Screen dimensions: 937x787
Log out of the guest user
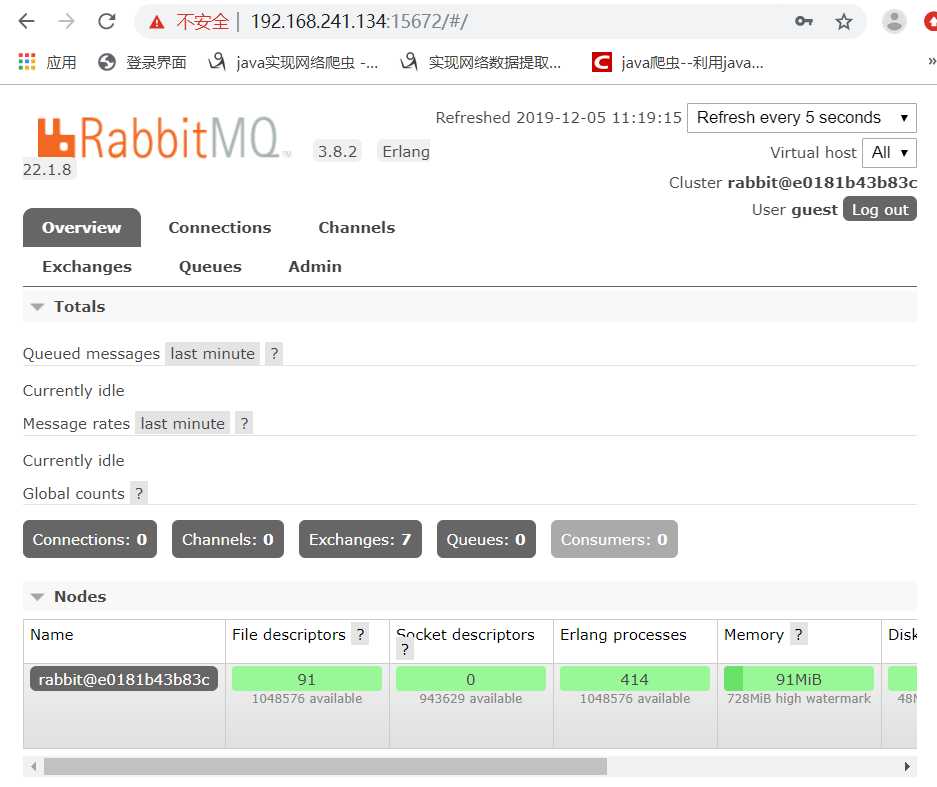click(x=879, y=209)
